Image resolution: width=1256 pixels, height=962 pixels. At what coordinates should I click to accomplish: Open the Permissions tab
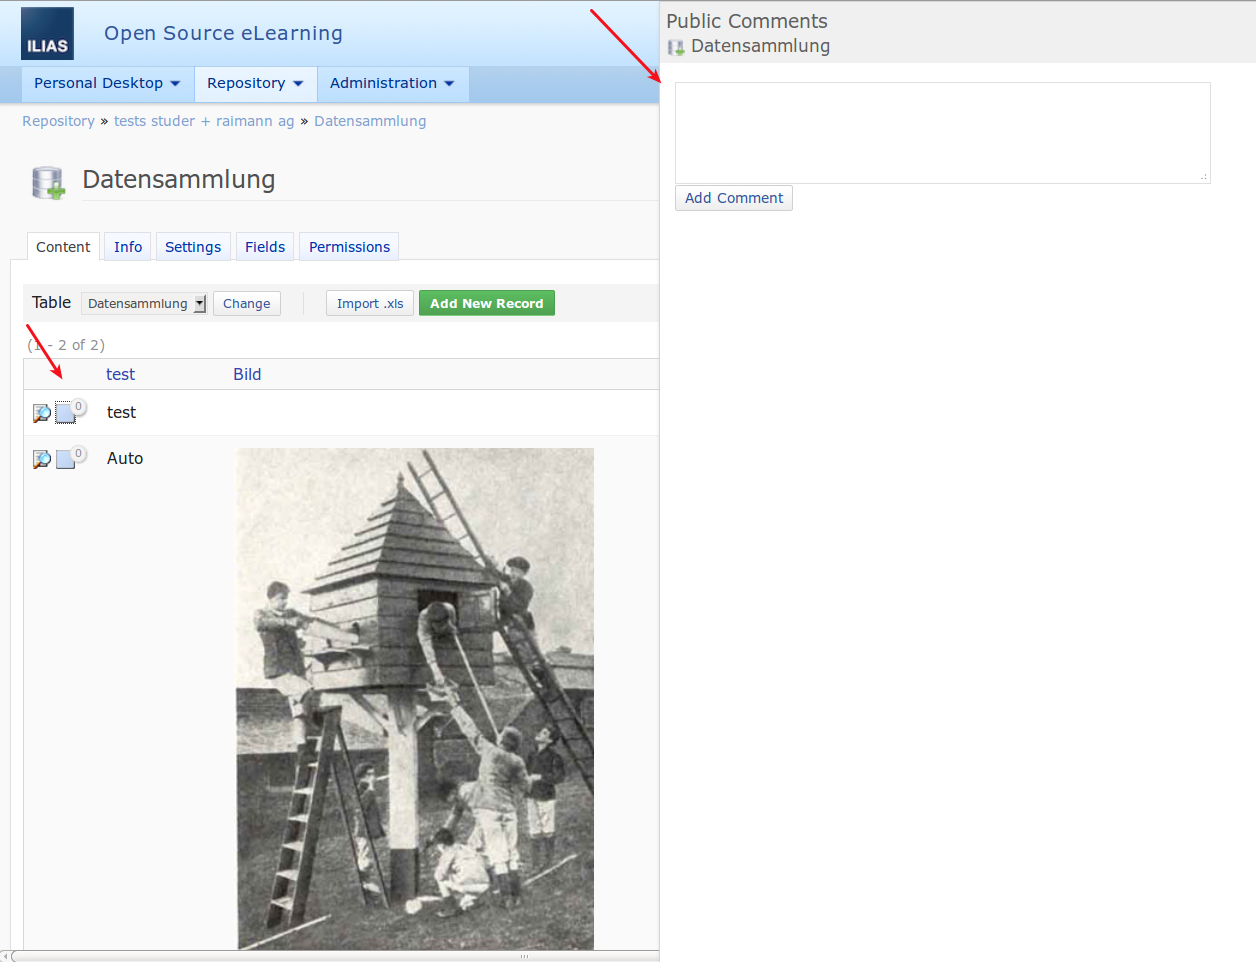pyautogui.click(x=349, y=247)
